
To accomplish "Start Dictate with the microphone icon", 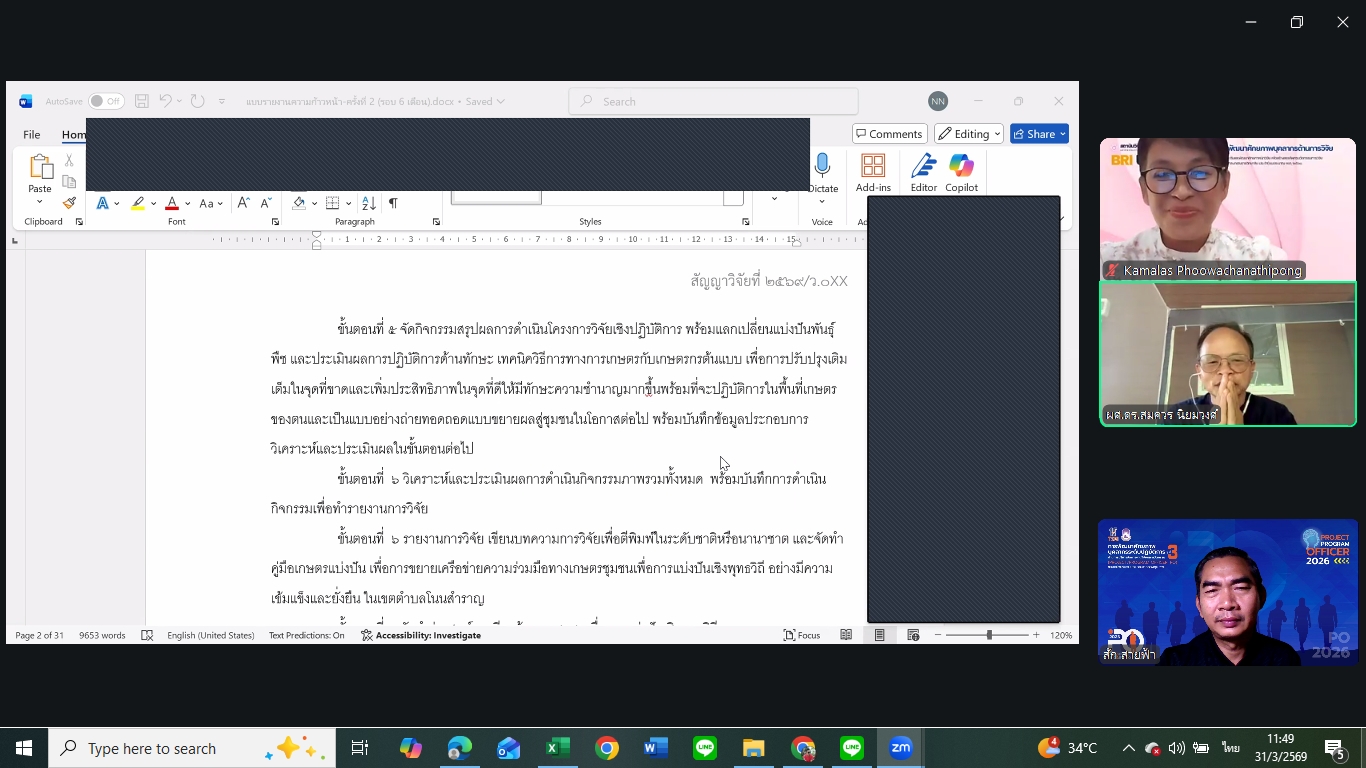I will [823, 172].
